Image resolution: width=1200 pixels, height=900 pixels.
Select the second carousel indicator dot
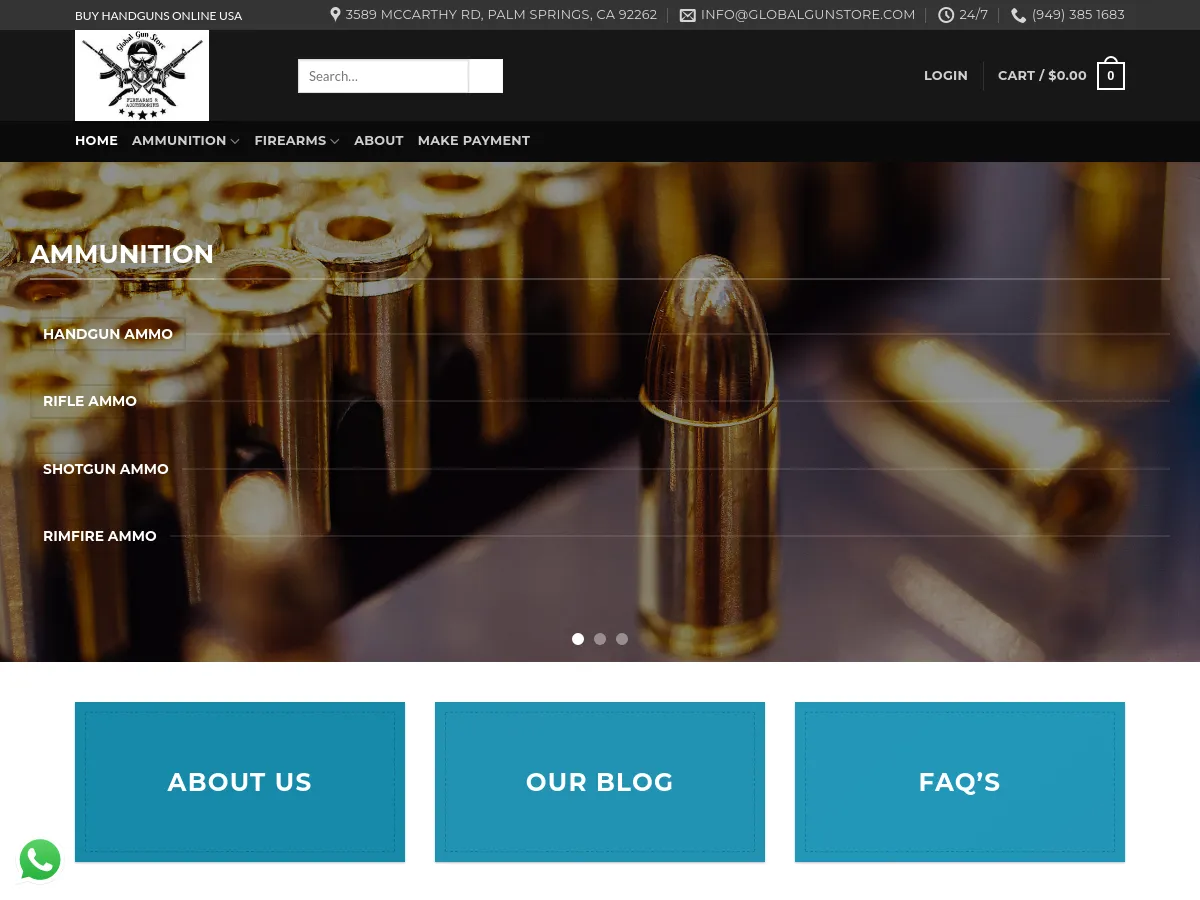tap(600, 638)
